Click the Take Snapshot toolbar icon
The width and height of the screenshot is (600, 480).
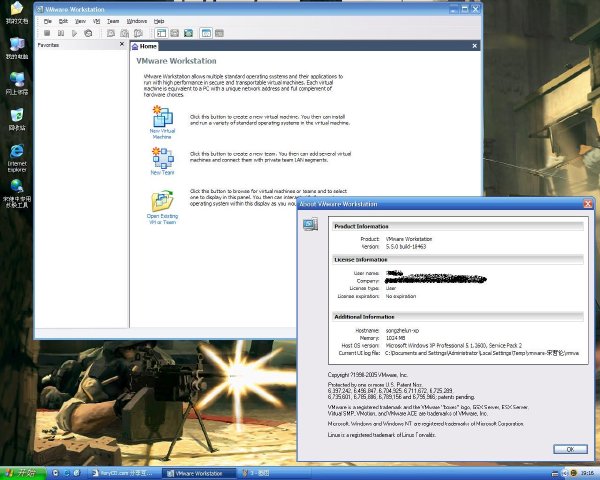click(111, 33)
